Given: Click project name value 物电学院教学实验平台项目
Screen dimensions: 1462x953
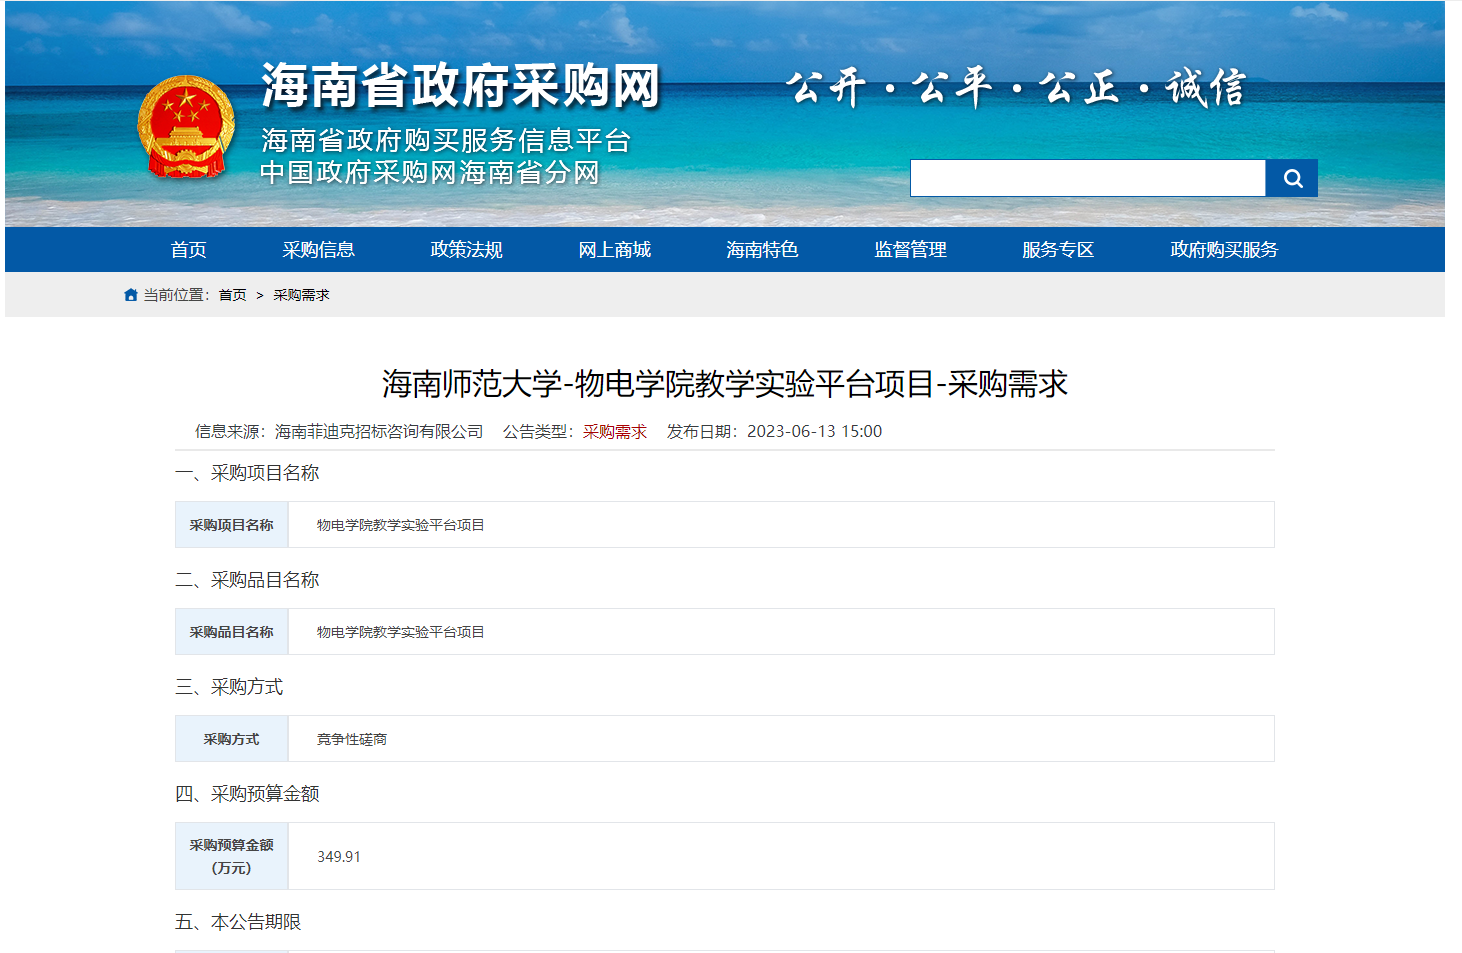Looking at the screenshot, I should (x=400, y=525).
